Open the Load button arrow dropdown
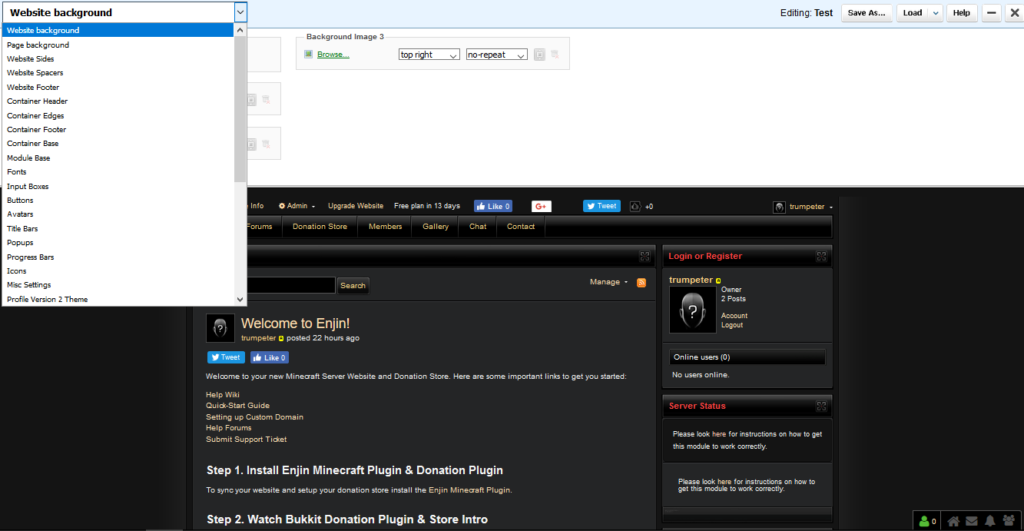The image size is (1024, 531). tap(935, 13)
